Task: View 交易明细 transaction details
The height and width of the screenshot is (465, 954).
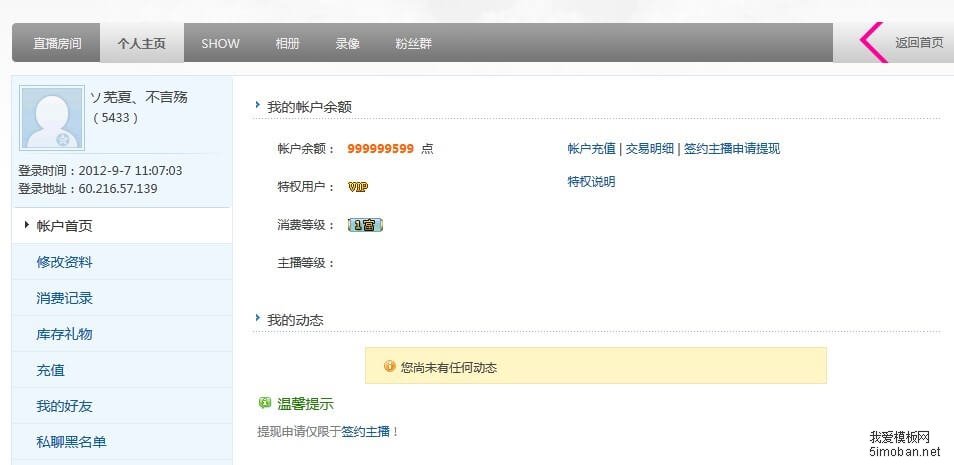Action: 650,149
